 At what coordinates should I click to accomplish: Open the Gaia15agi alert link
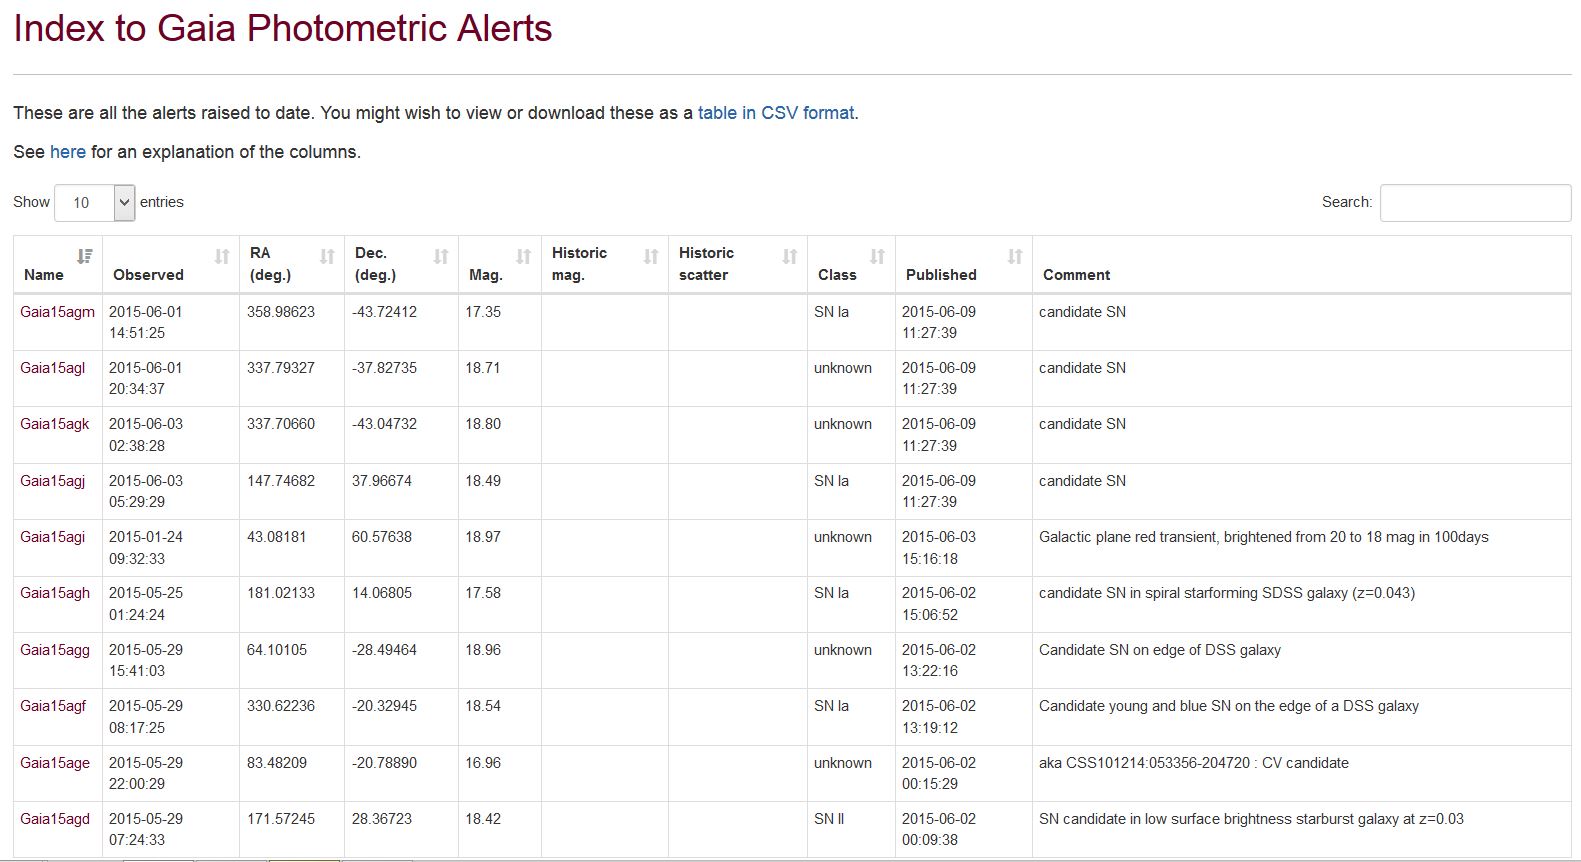(x=53, y=537)
